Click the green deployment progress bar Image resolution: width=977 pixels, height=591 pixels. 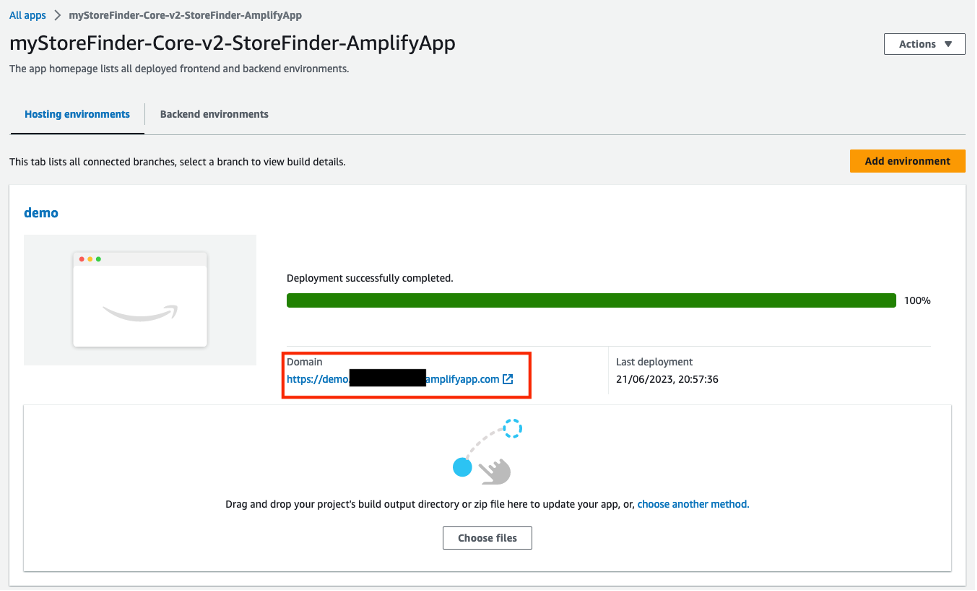(x=590, y=299)
